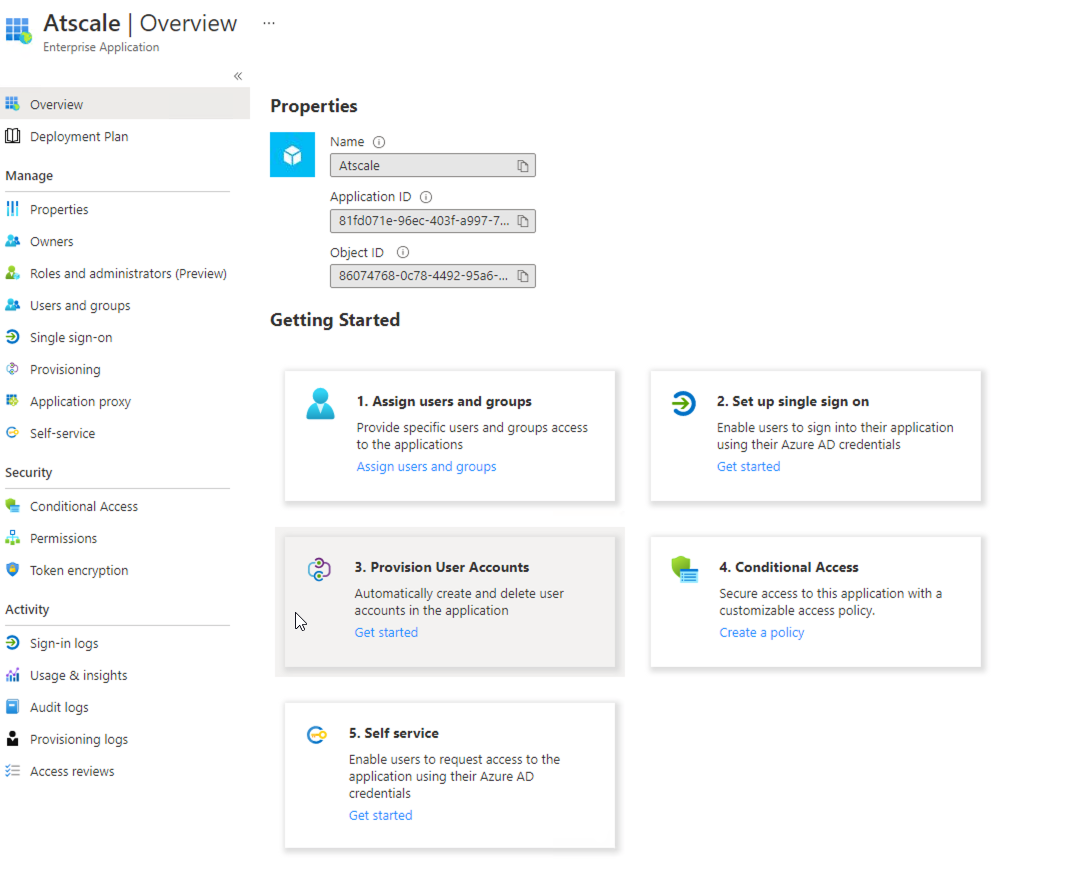Click the Self service card icon
Screen dimensions: 1084x887
[x=317, y=734]
